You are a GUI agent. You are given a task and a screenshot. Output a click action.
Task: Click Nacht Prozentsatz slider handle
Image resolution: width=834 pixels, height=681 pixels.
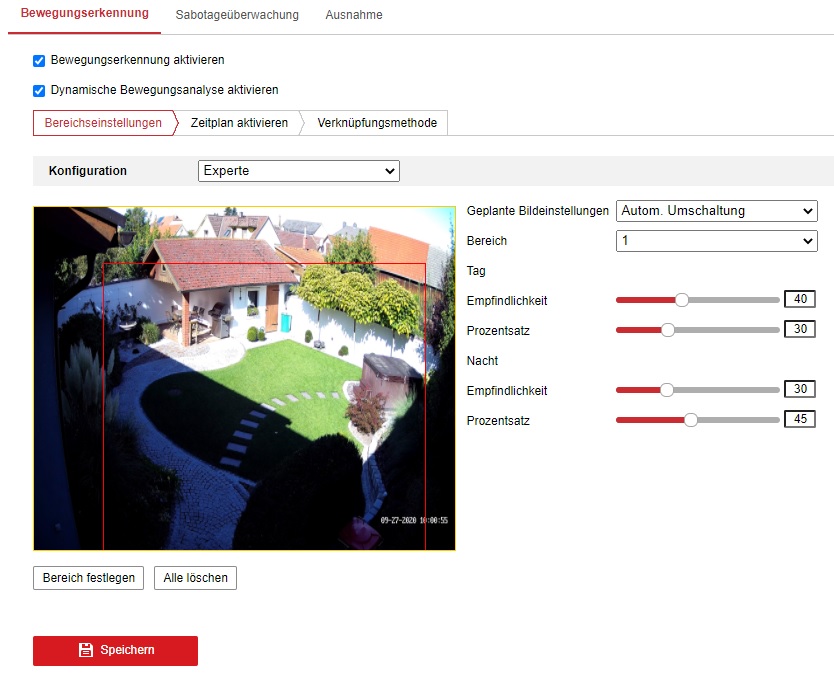690,419
